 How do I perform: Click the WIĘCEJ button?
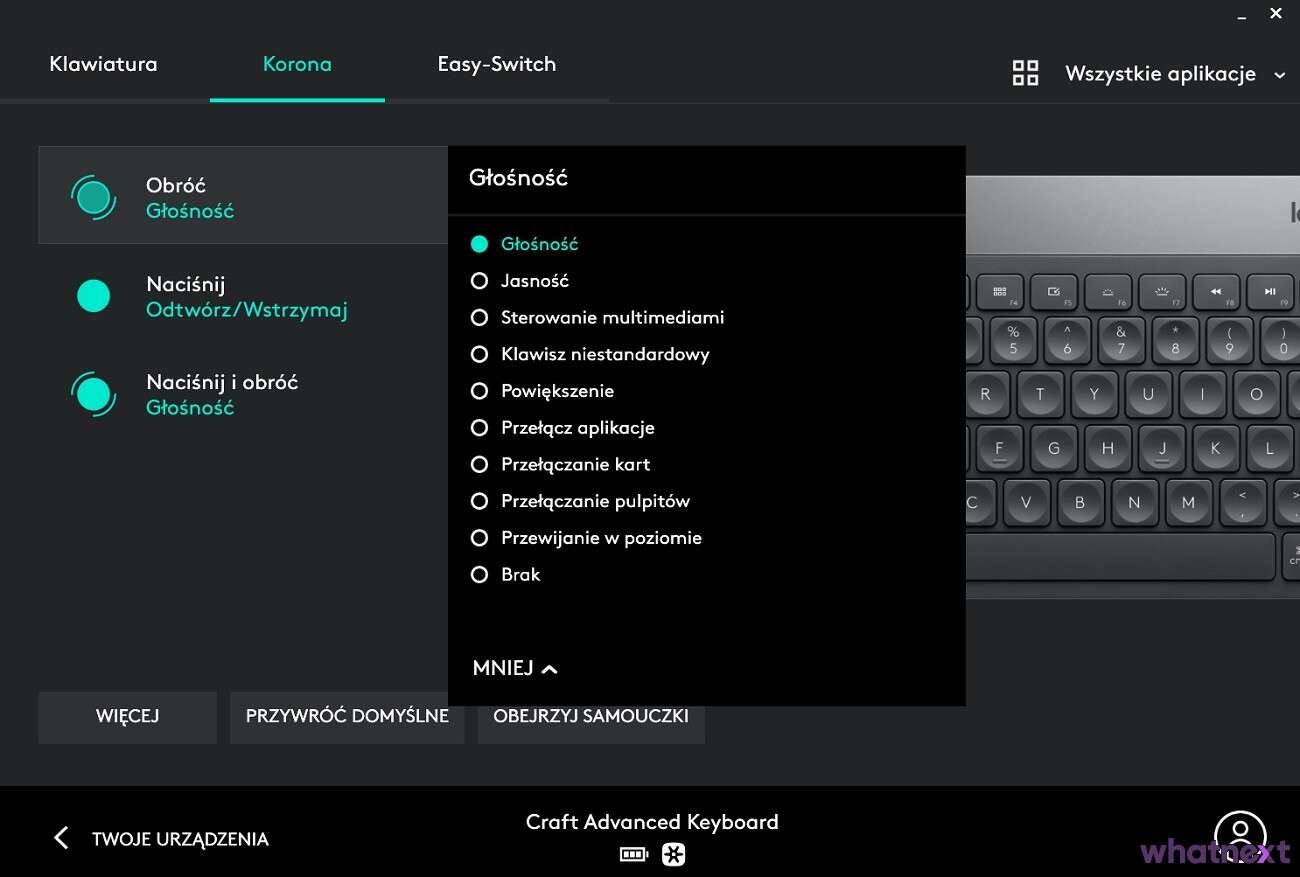pyautogui.click(x=127, y=717)
